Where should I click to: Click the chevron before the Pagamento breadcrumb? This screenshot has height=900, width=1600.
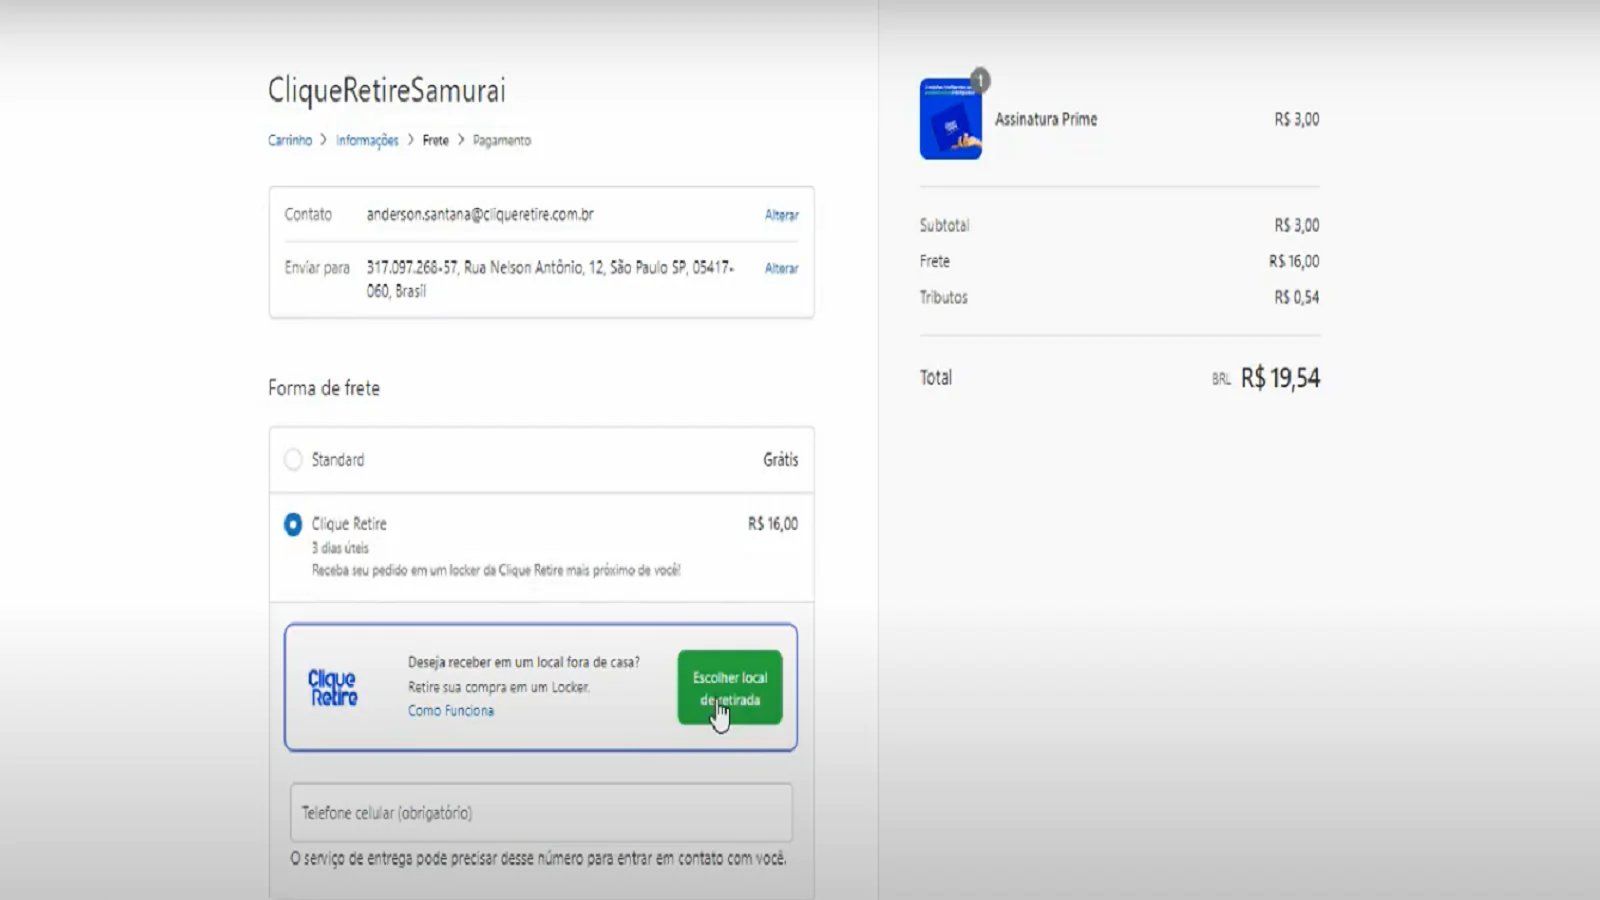point(461,140)
